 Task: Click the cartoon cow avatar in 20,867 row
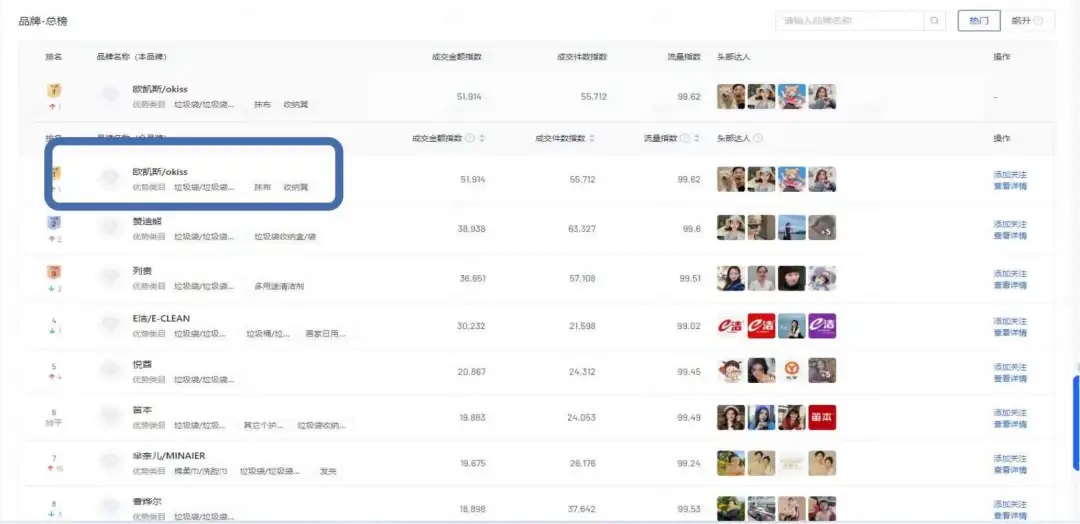coord(731,371)
